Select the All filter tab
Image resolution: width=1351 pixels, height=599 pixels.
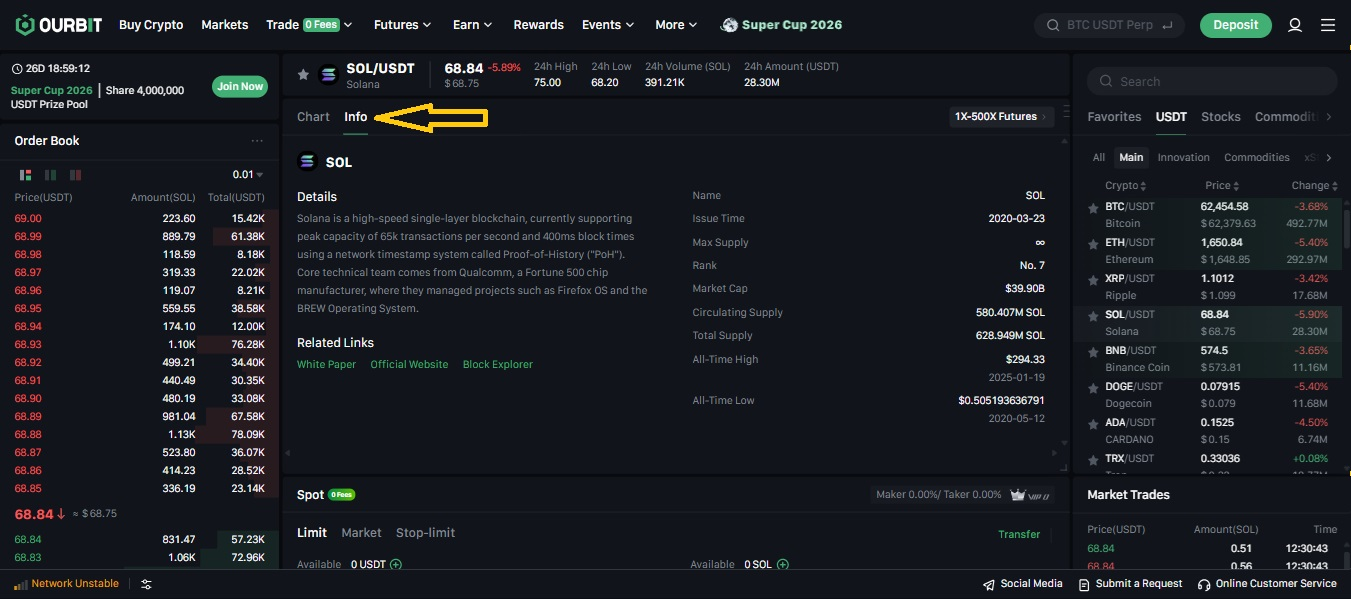1099,158
